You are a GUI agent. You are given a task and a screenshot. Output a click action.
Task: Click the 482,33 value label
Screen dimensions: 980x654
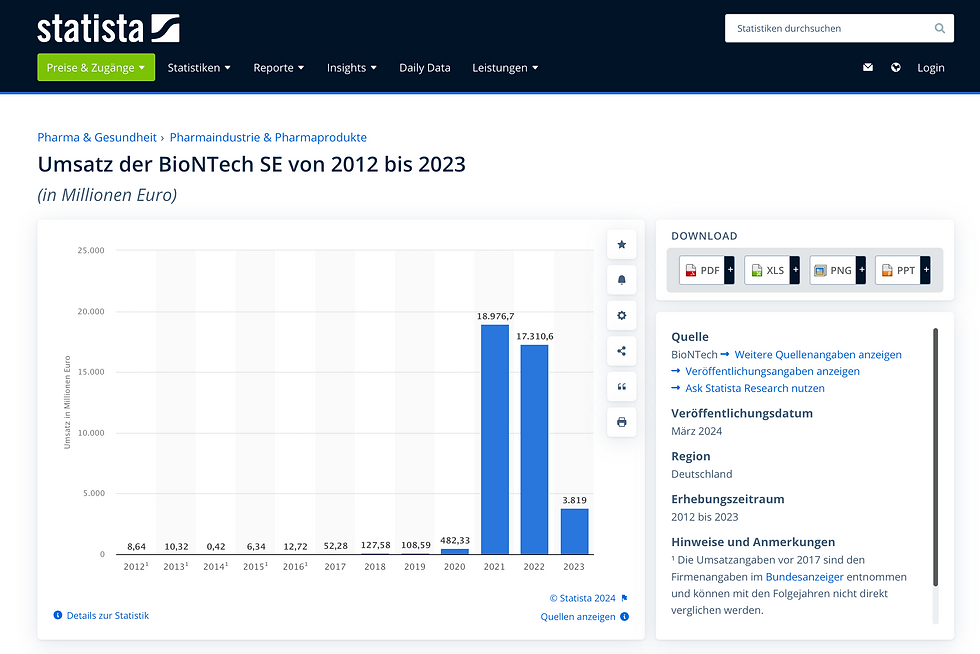pyautogui.click(x=455, y=540)
